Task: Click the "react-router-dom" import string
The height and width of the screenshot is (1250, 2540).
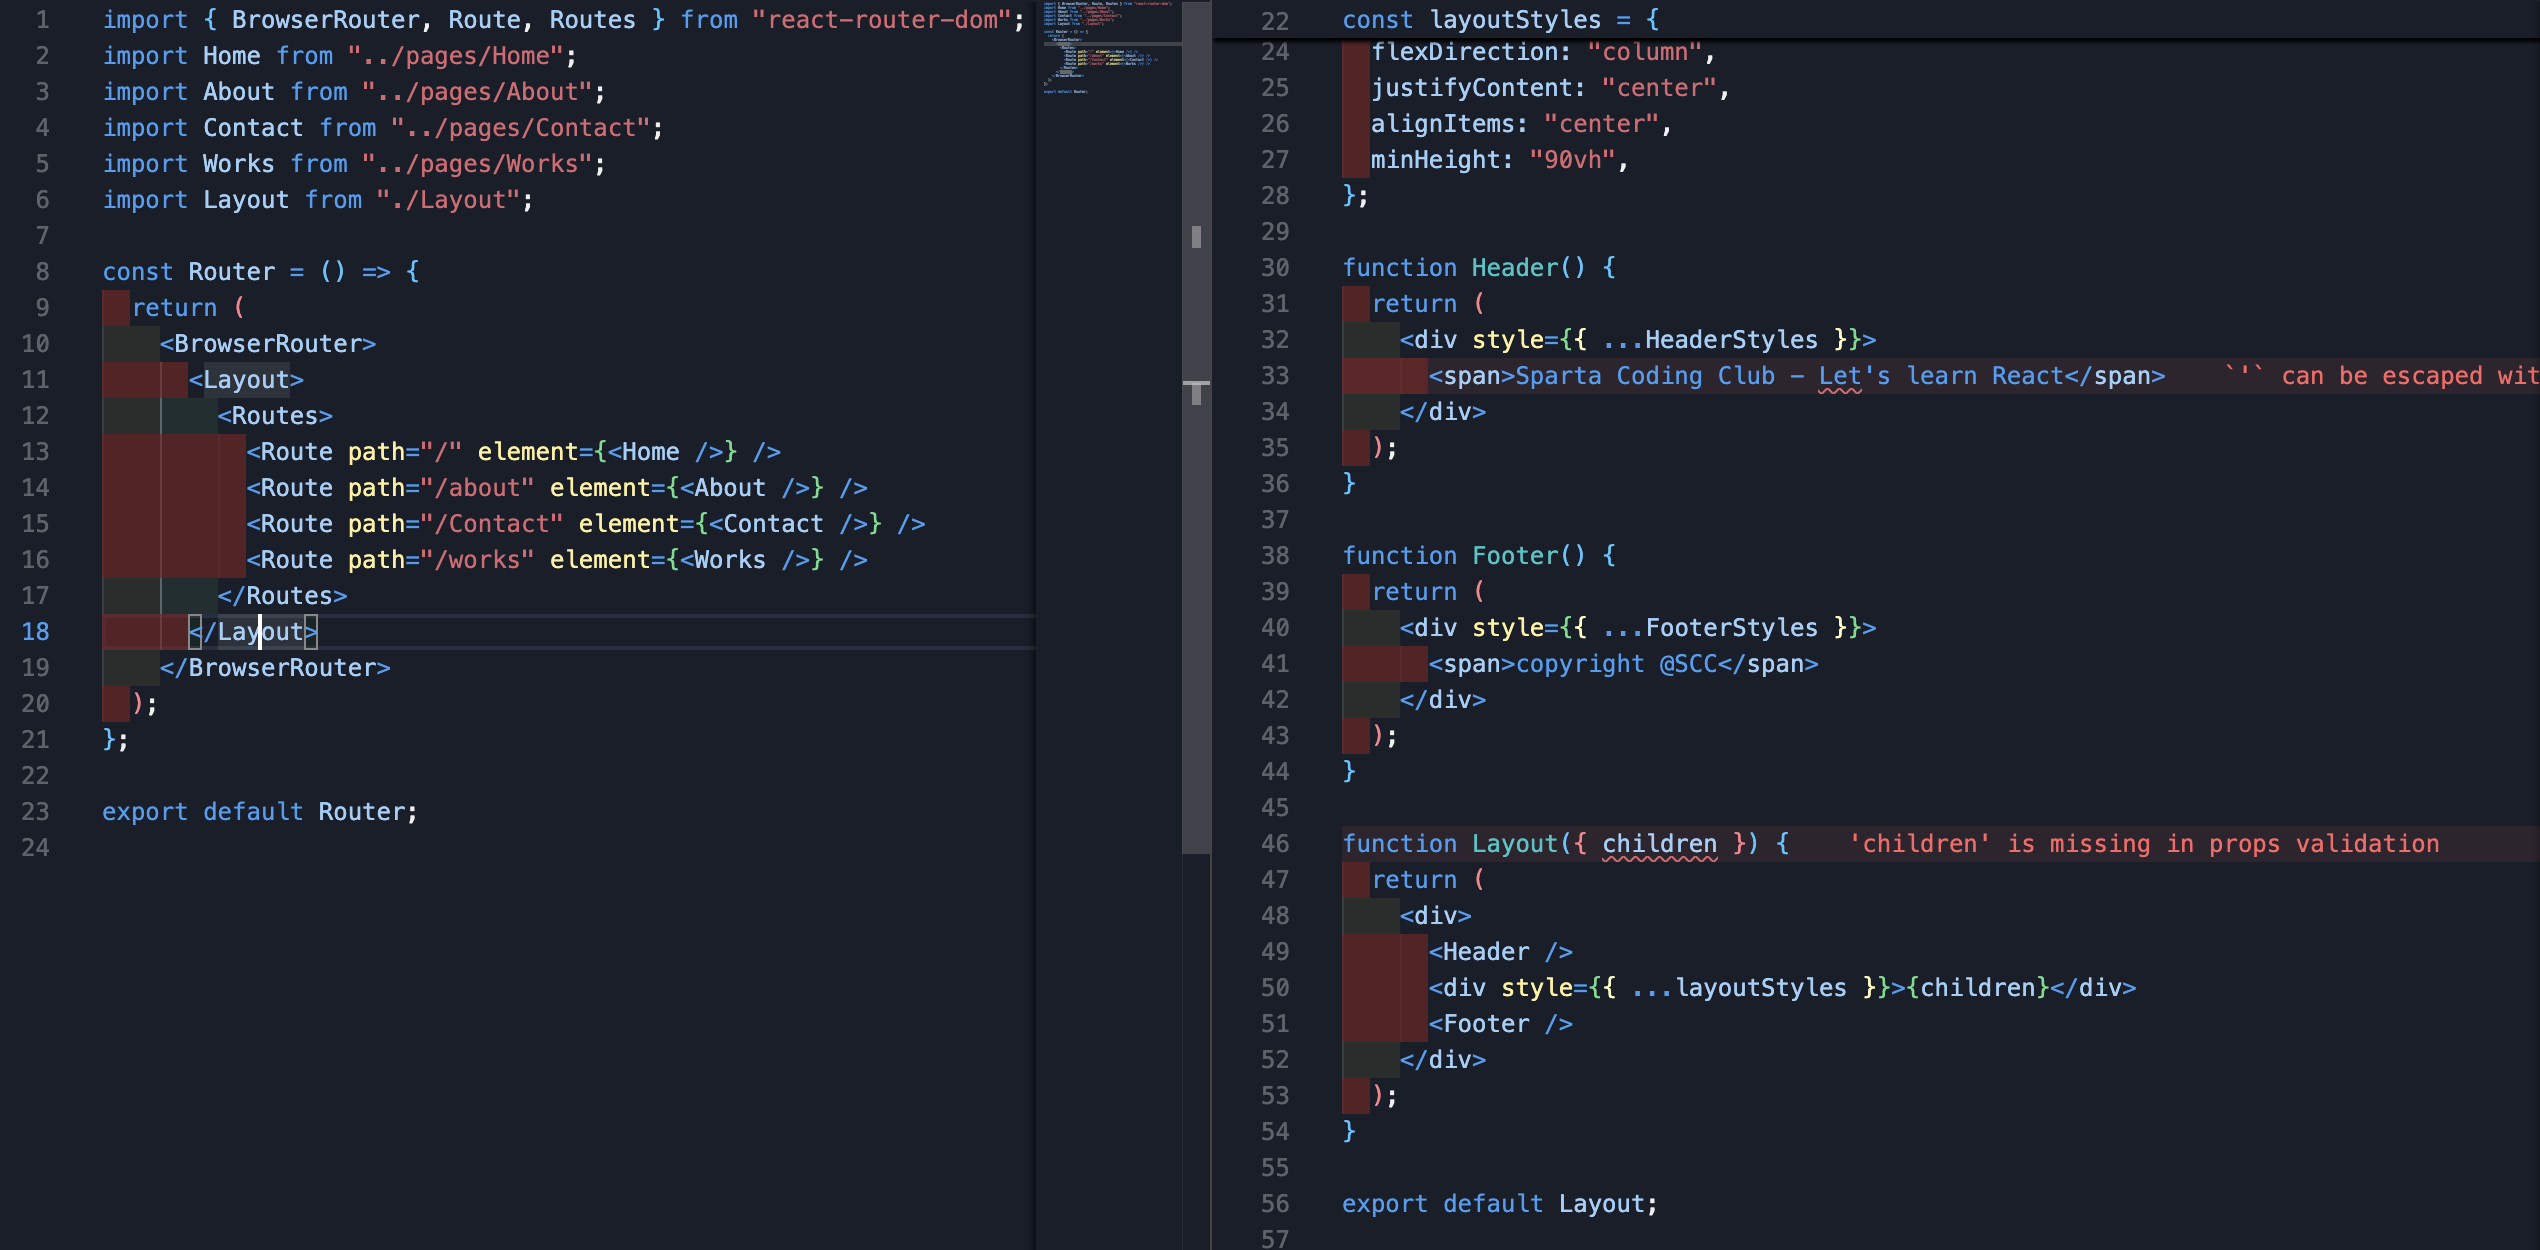Action: [881, 20]
